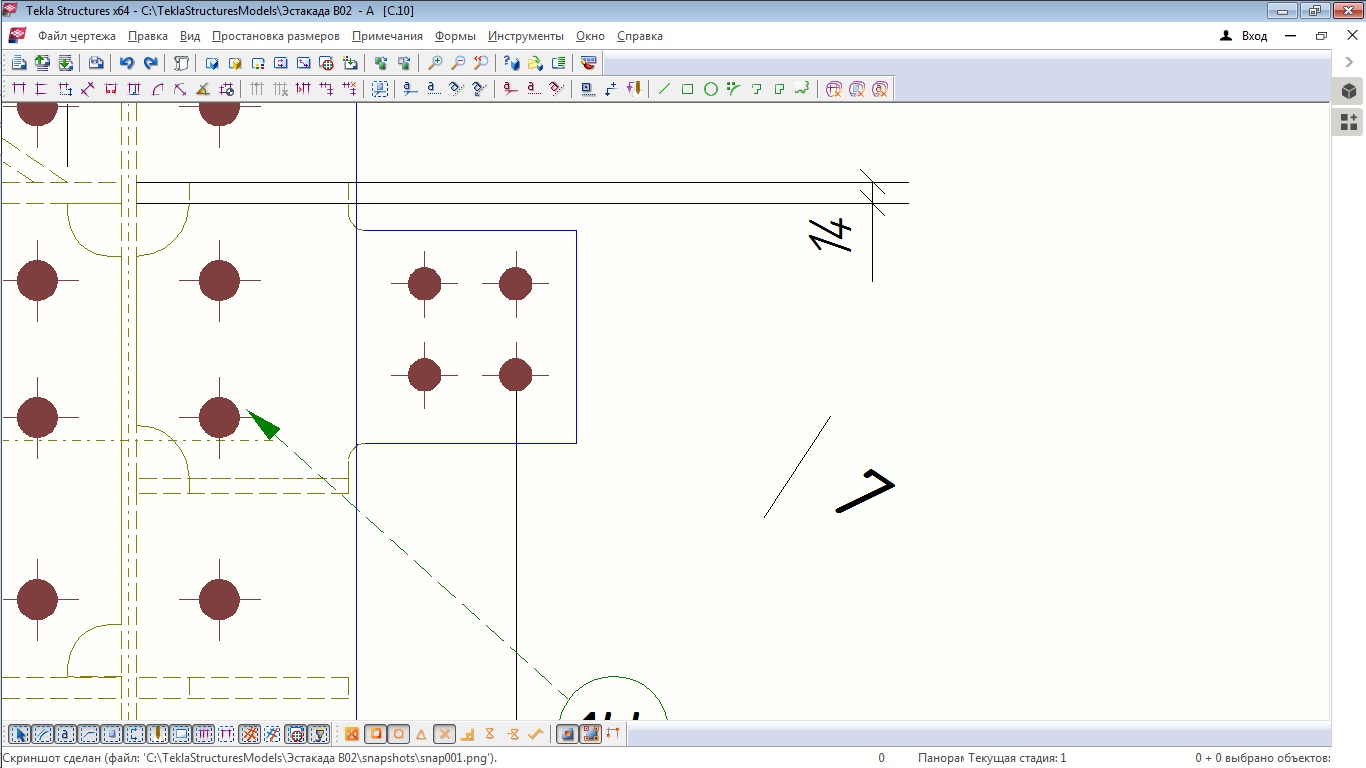The image size is (1366, 768).
Task: Open the components cube panel in sidebar
Action: (1349, 92)
